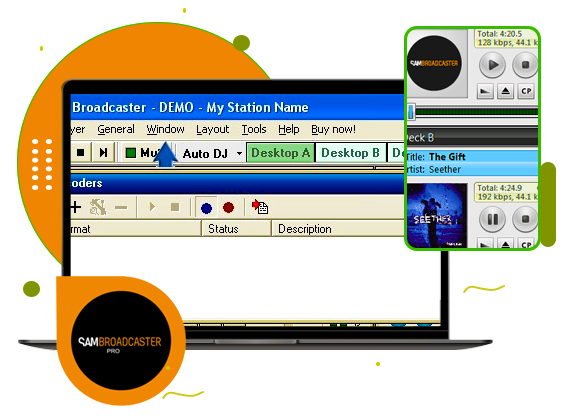This screenshot has height=420, width=570.
Task: Pause Deck B playback
Action: click(493, 219)
